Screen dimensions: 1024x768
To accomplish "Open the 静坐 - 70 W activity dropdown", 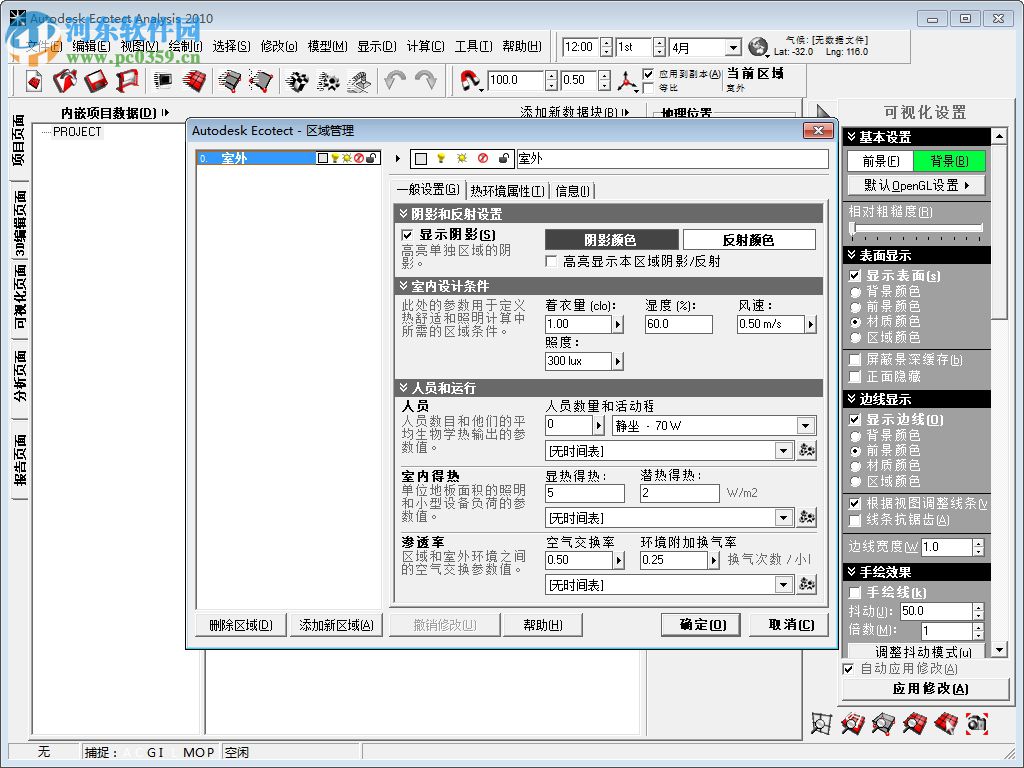I will point(806,426).
